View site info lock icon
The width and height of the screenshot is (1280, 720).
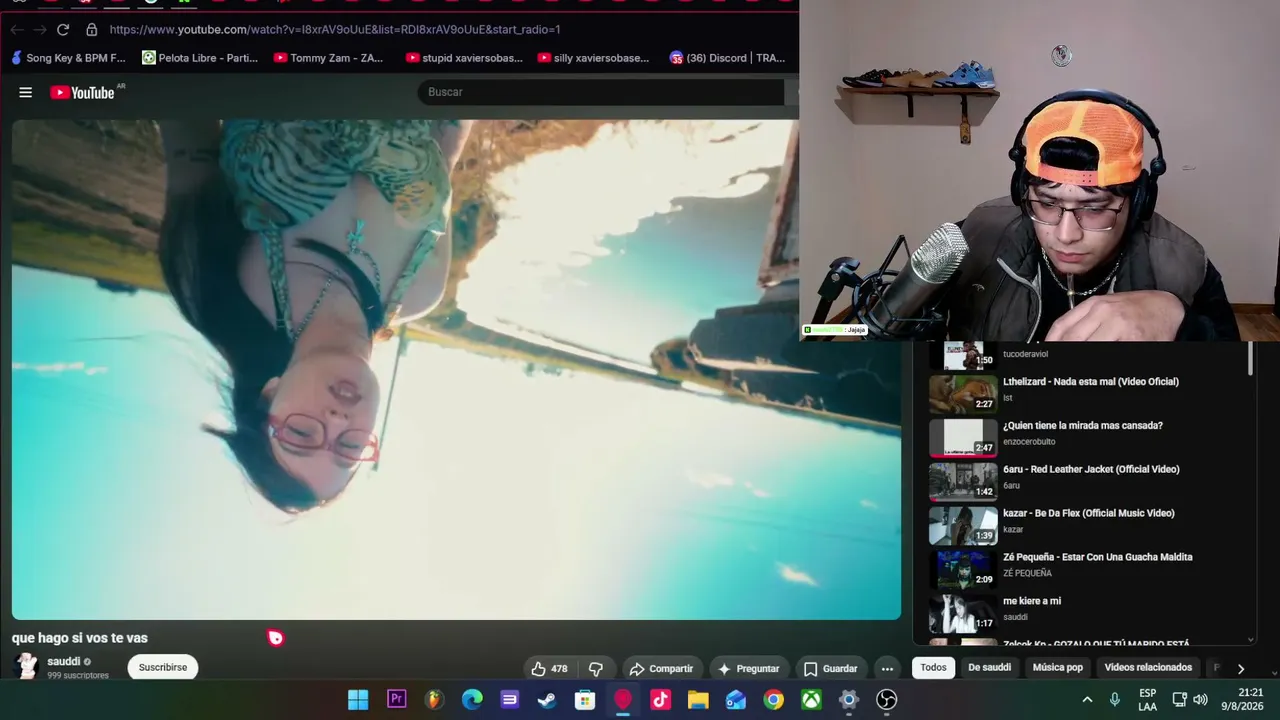point(91,30)
